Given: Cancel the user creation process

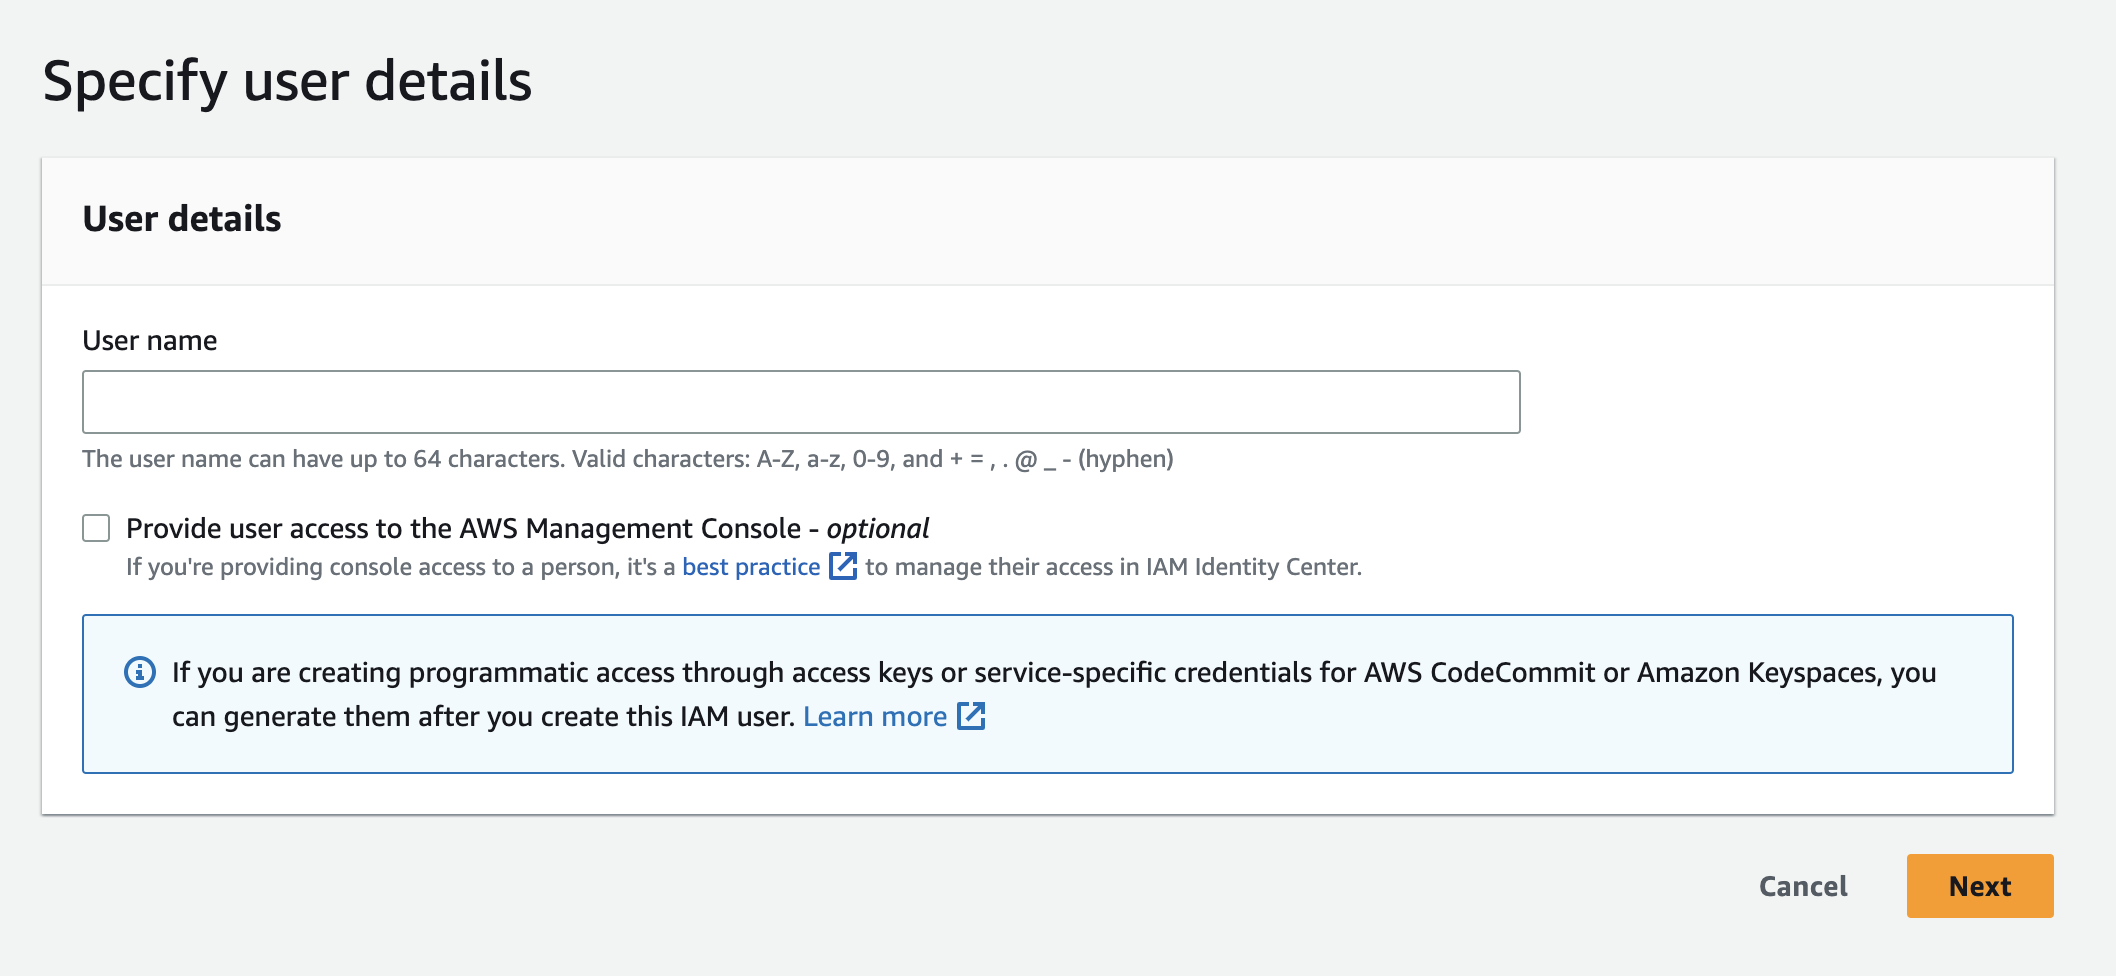Looking at the screenshot, I should point(1801,886).
